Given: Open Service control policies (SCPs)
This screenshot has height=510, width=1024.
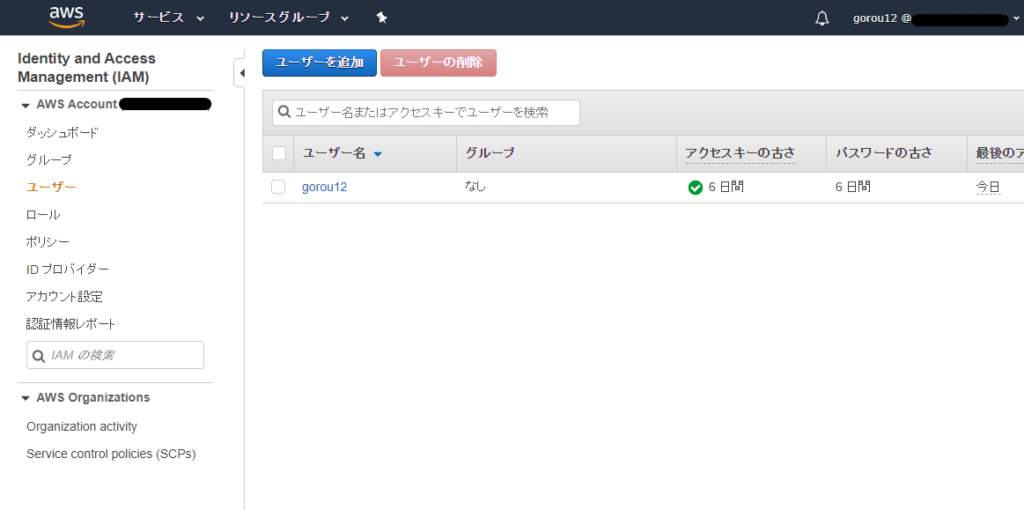Looking at the screenshot, I should click(x=111, y=454).
